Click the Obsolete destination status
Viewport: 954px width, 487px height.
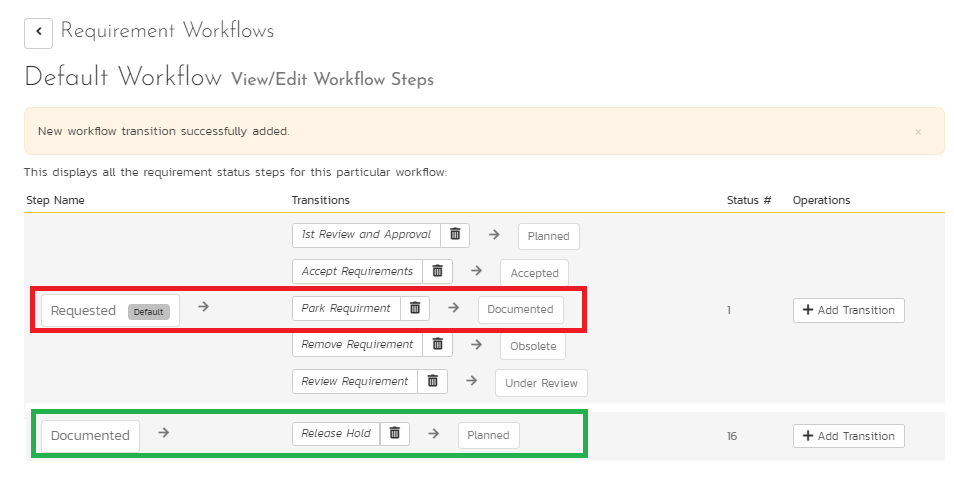click(x=533, y=346)
